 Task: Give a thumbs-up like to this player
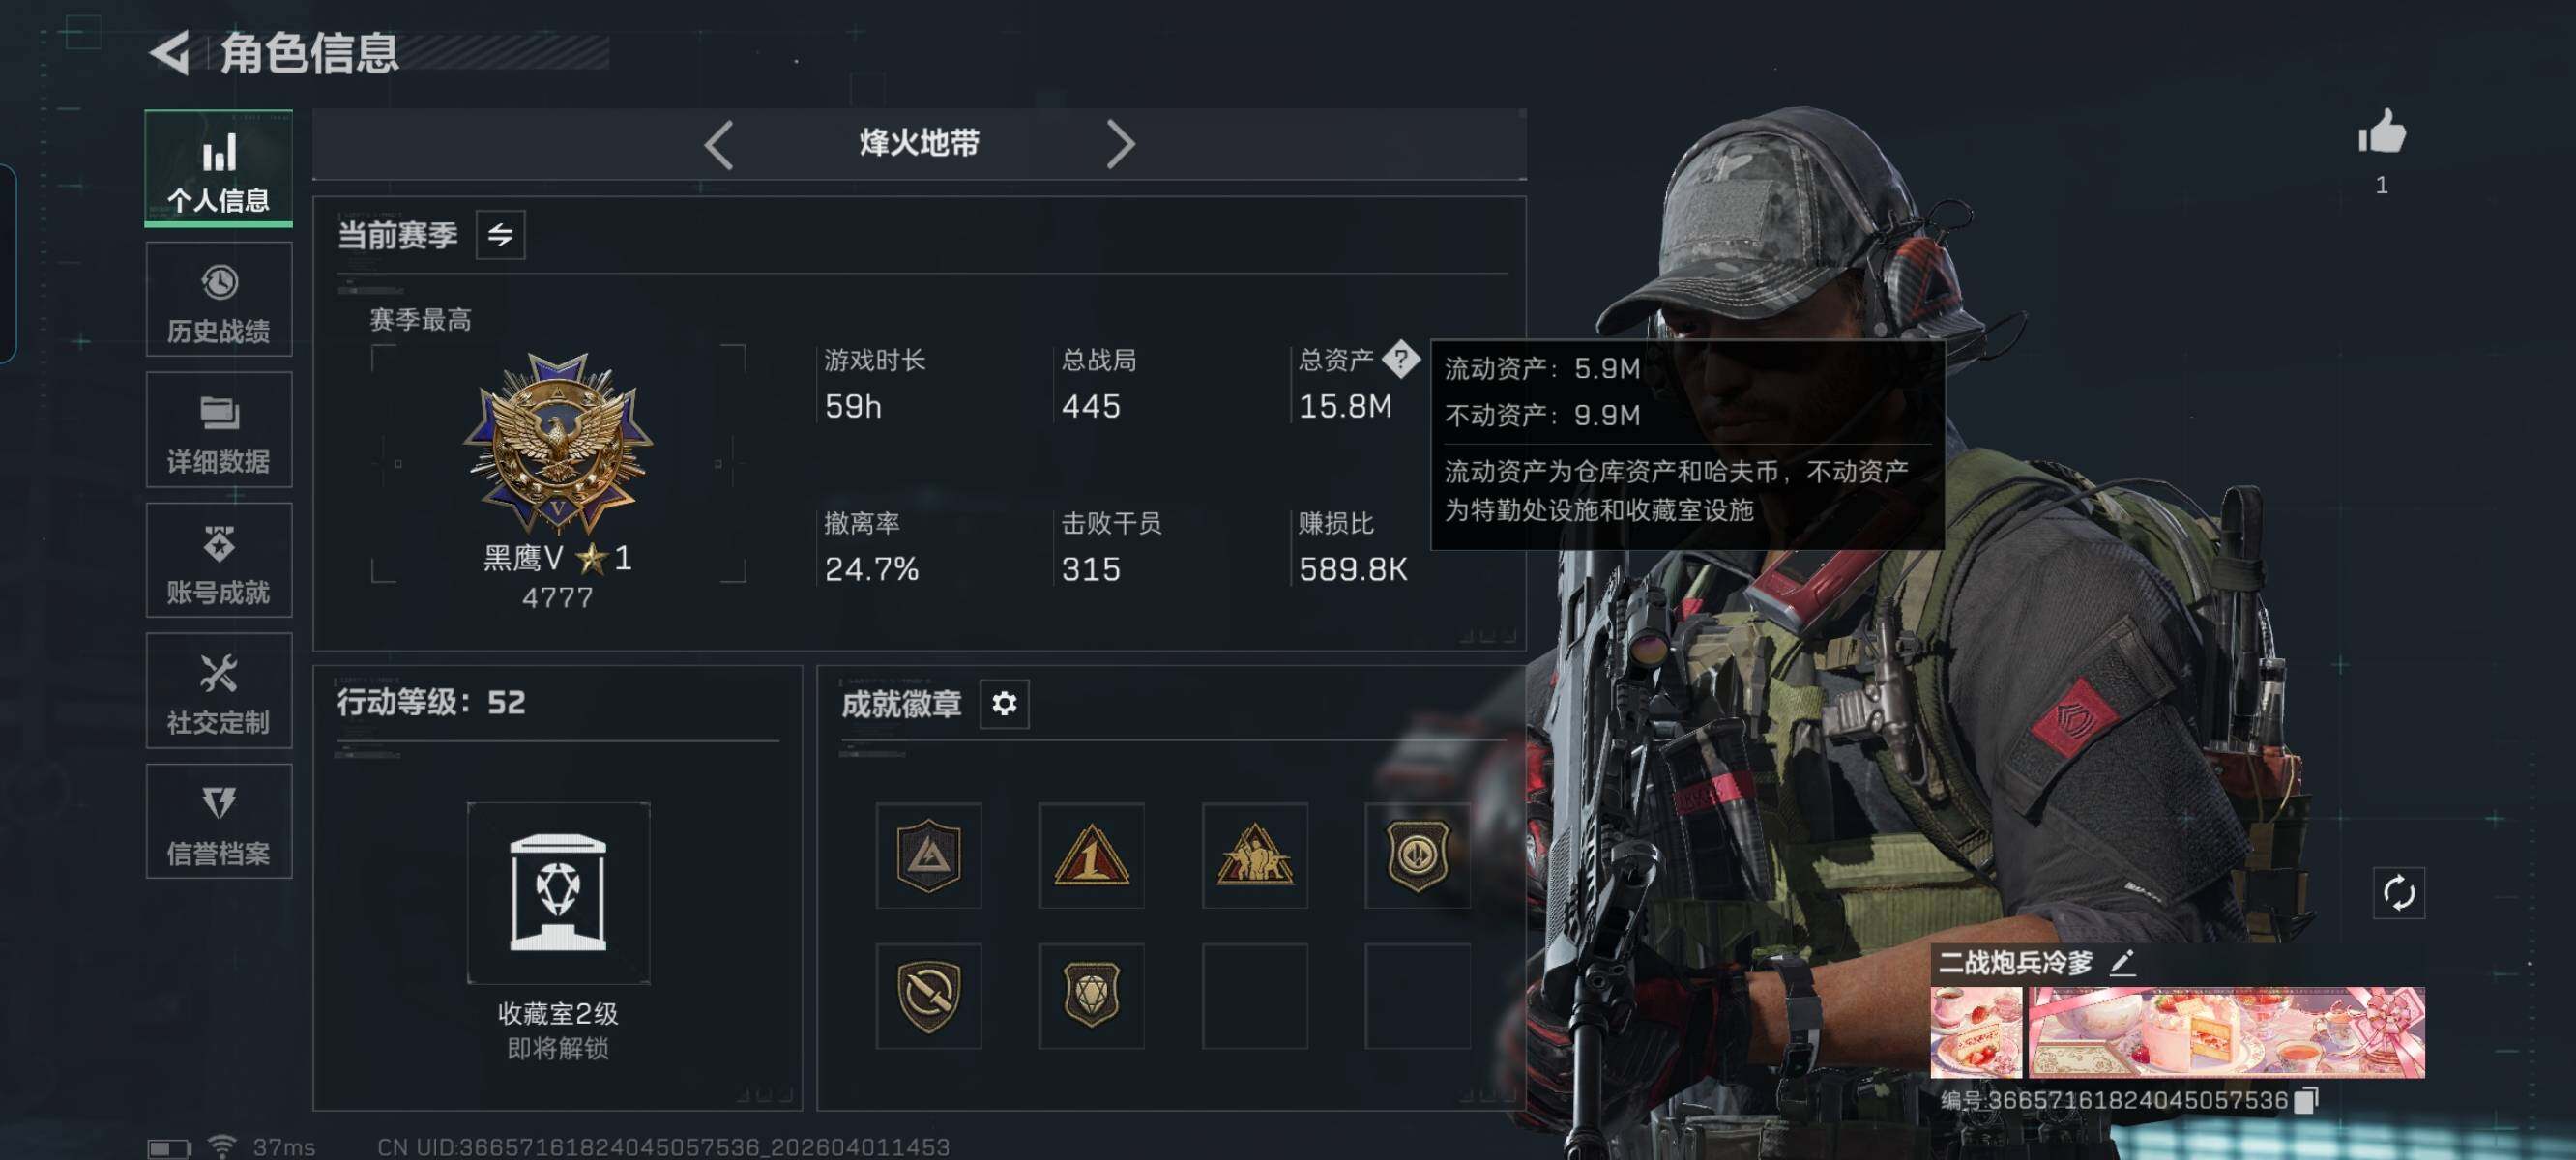[2381, 132]
